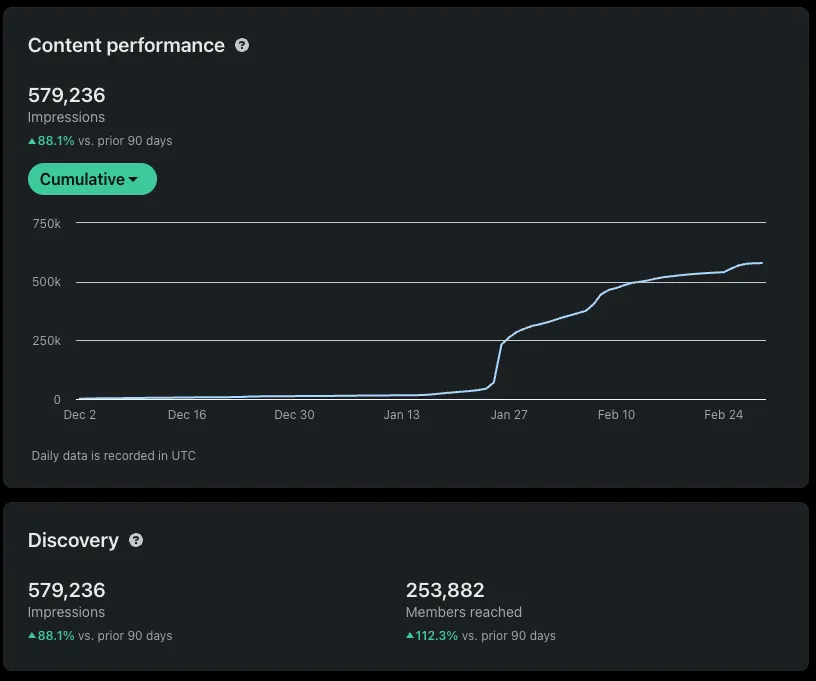816x681 pixels.
Task: Click the end point of the impressions line
Action: coord(762,263)
